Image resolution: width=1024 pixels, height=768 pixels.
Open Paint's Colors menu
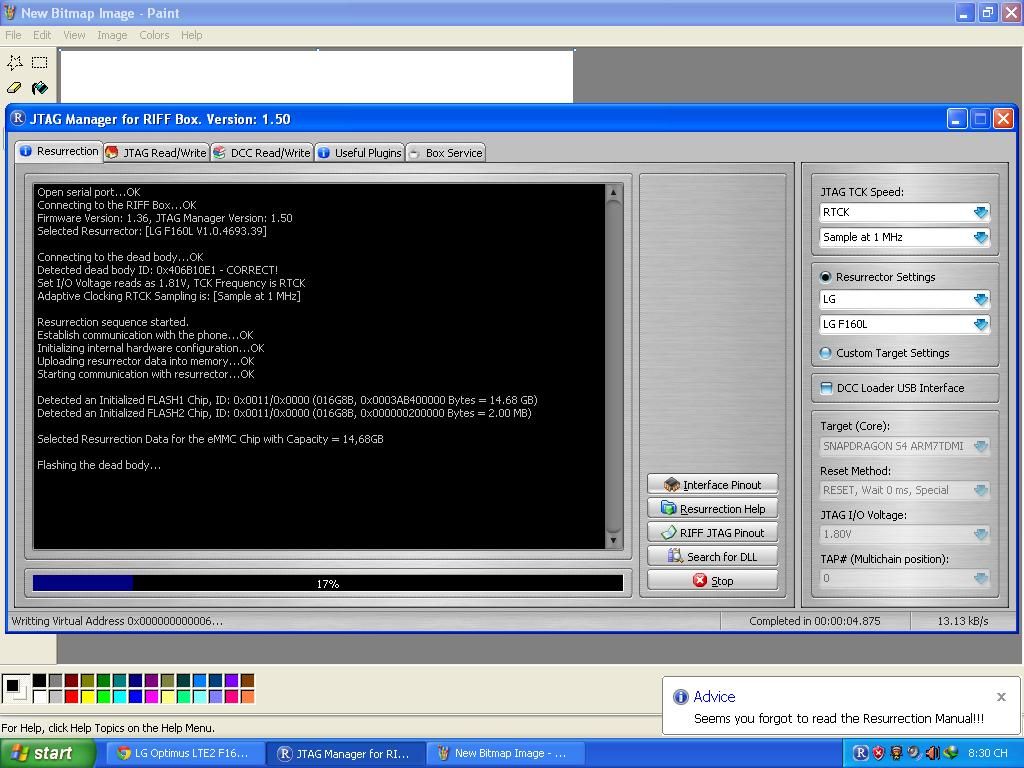(x=154, y=35)
